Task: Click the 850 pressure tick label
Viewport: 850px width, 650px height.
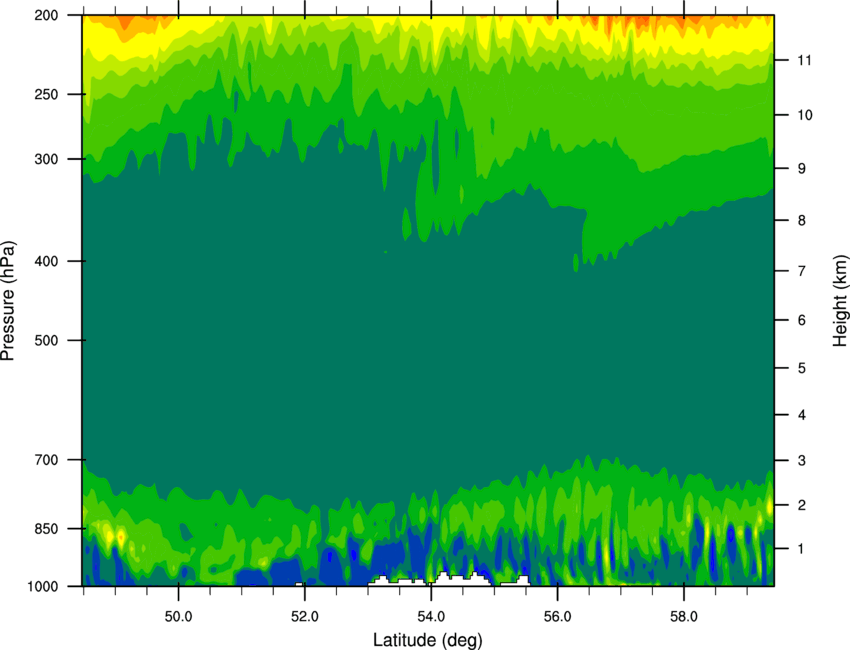Action: click(x=46, y=529)
